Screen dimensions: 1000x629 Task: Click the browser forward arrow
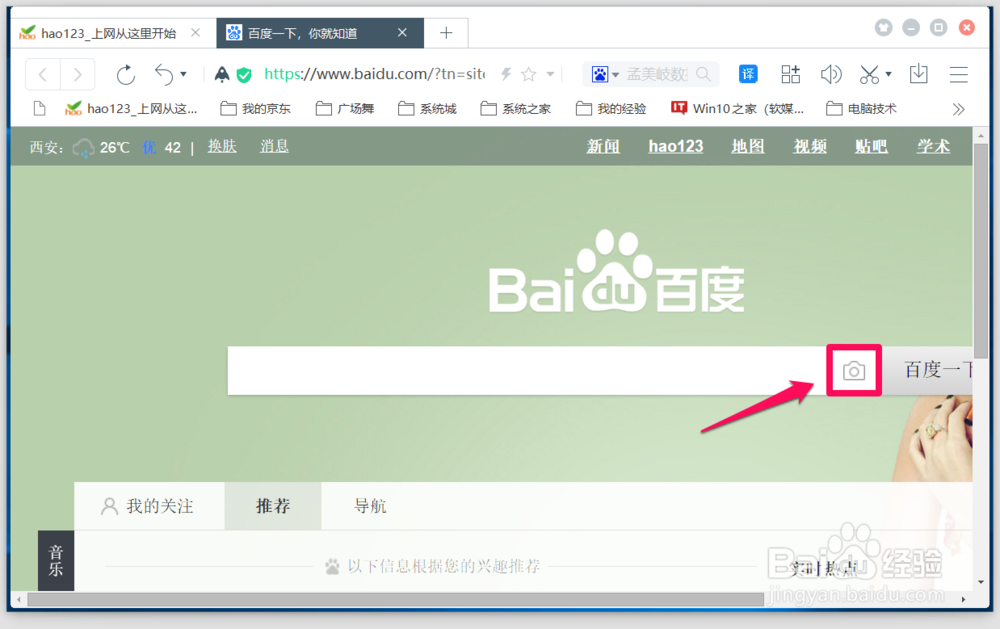coord(77,75)
